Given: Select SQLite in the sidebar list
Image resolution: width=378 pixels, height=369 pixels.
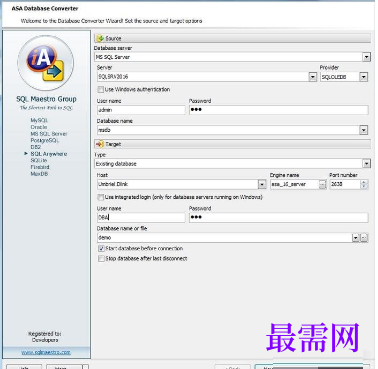Looking at the screenshot, I should point(39,160).
